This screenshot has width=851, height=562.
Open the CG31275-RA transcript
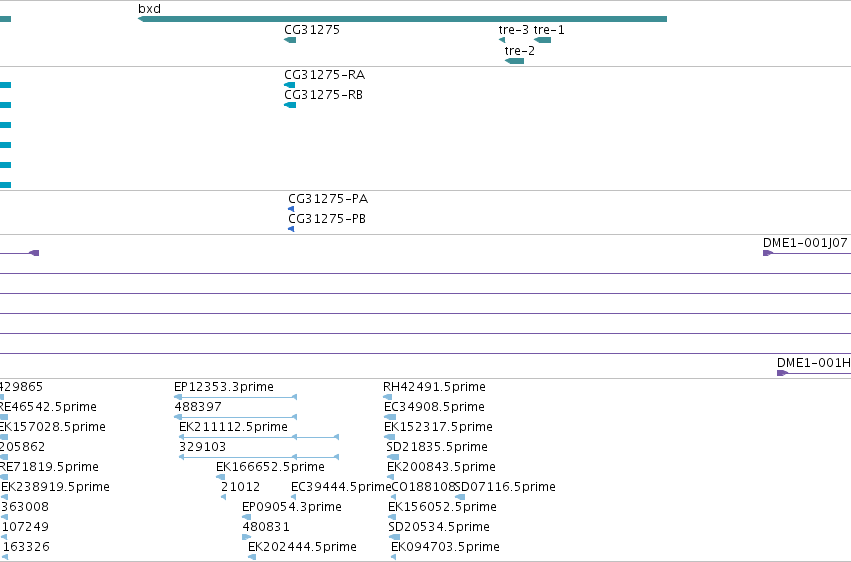(290, 85)
